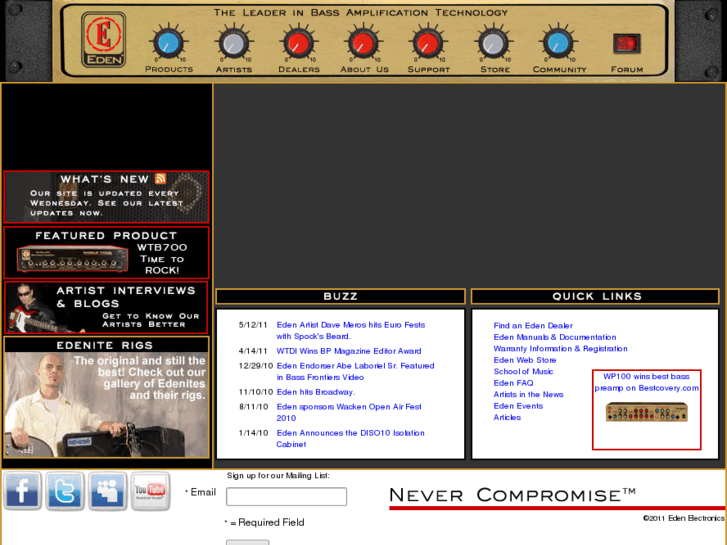Click the Forum menu label
The width and height of the screenshot is (727, 545).
pyautogui.click(x=627, y=69)
